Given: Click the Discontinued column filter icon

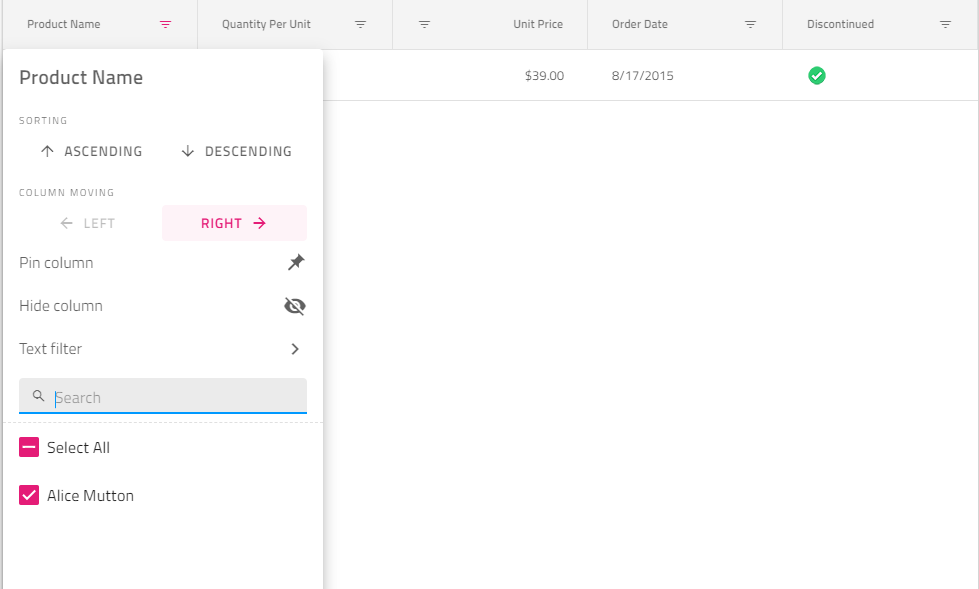Looking at the screenshot, I should click(944, 24).
